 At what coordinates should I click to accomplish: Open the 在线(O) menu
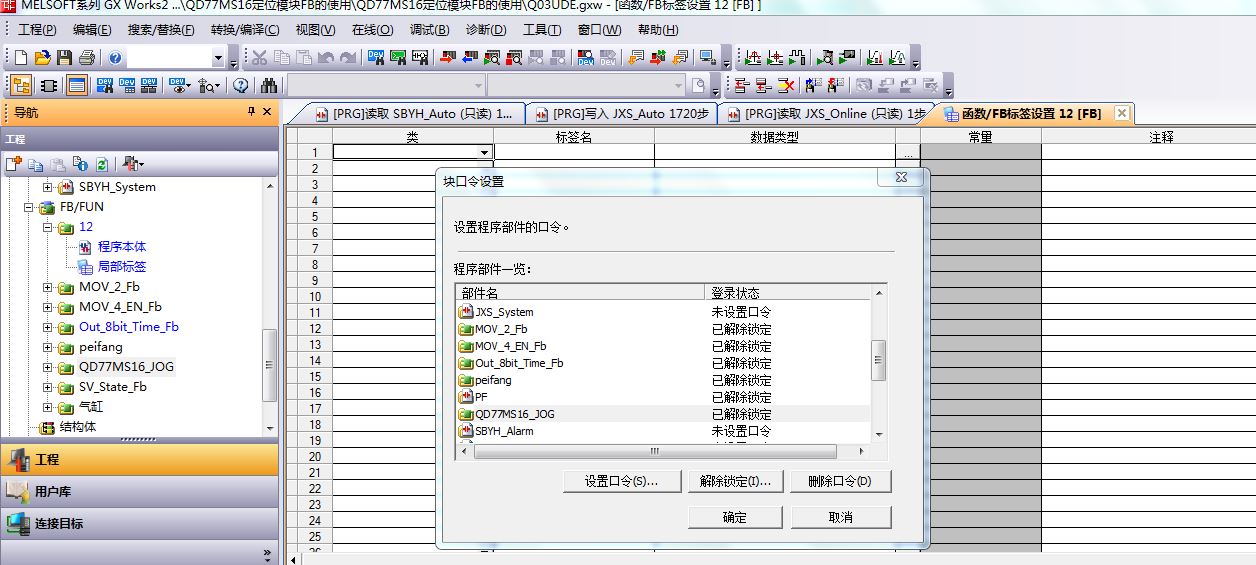pos(372,30)
